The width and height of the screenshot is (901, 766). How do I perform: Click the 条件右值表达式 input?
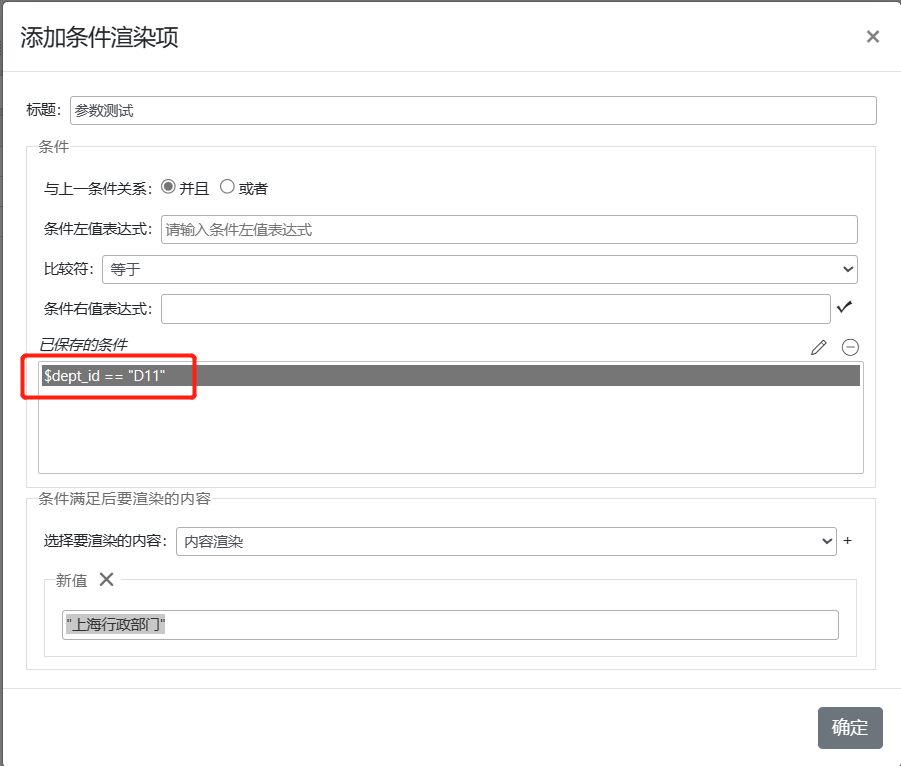495,309
